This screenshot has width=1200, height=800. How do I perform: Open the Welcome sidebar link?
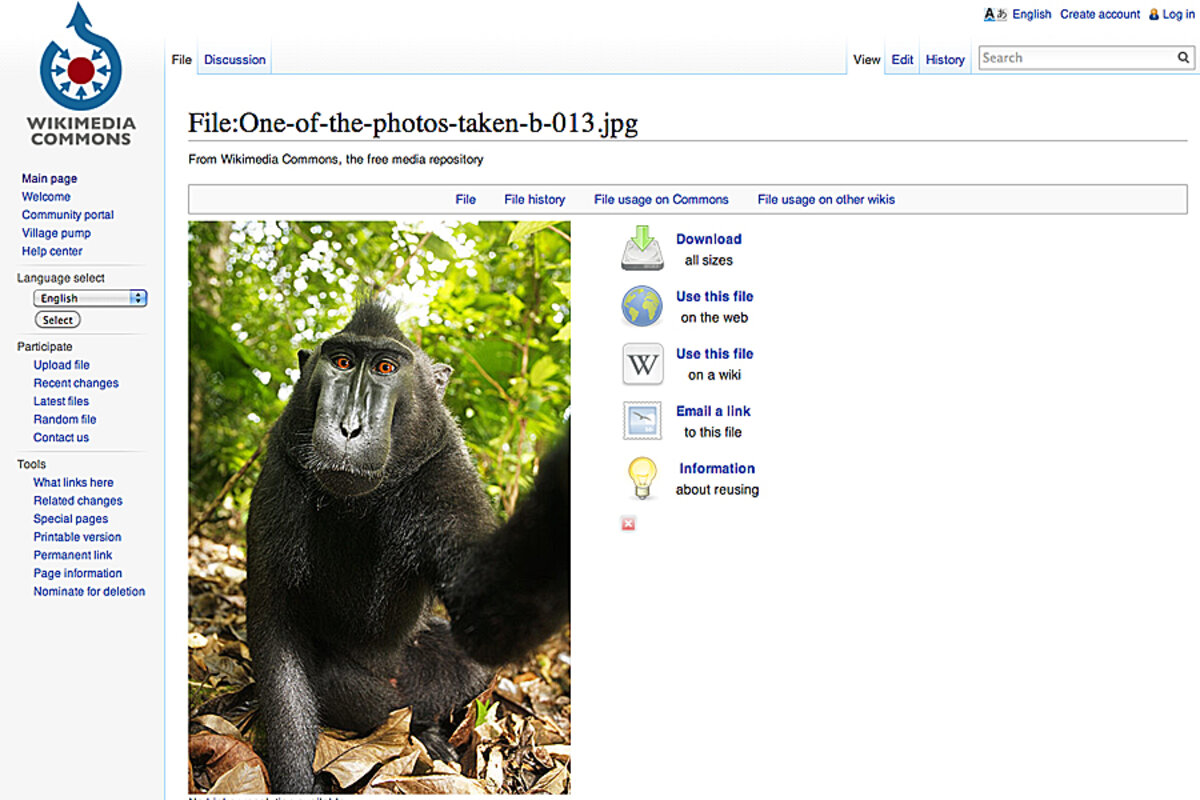point(46,197)
